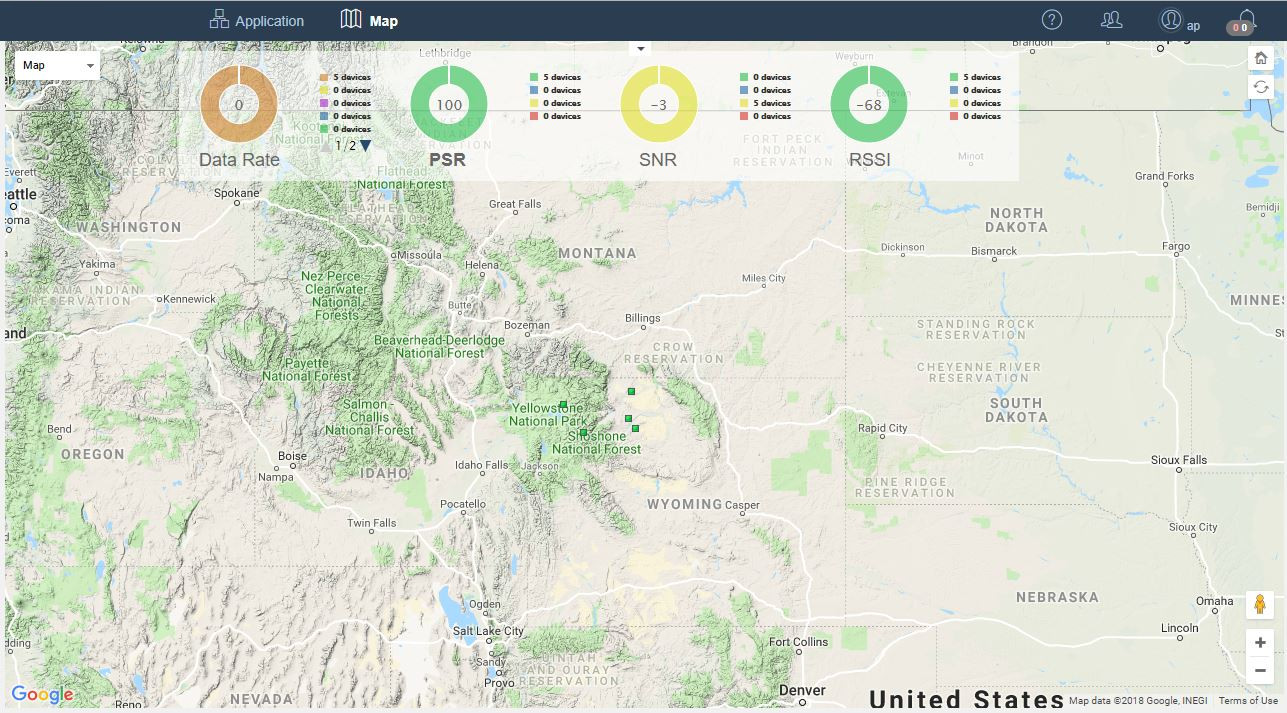Image resolution: width=1287 pixels, height=713 pixels.
Task: Click device marker above Yellowstone National Park label
Action: tap(564, 405)
